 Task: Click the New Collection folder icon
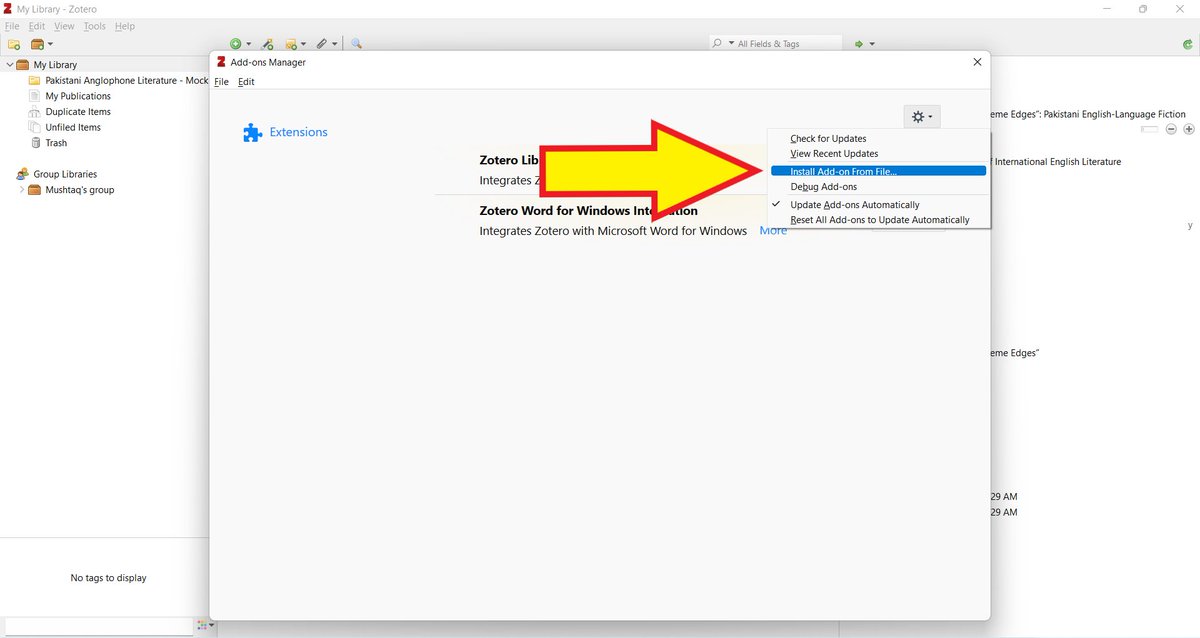coord(14,44)
